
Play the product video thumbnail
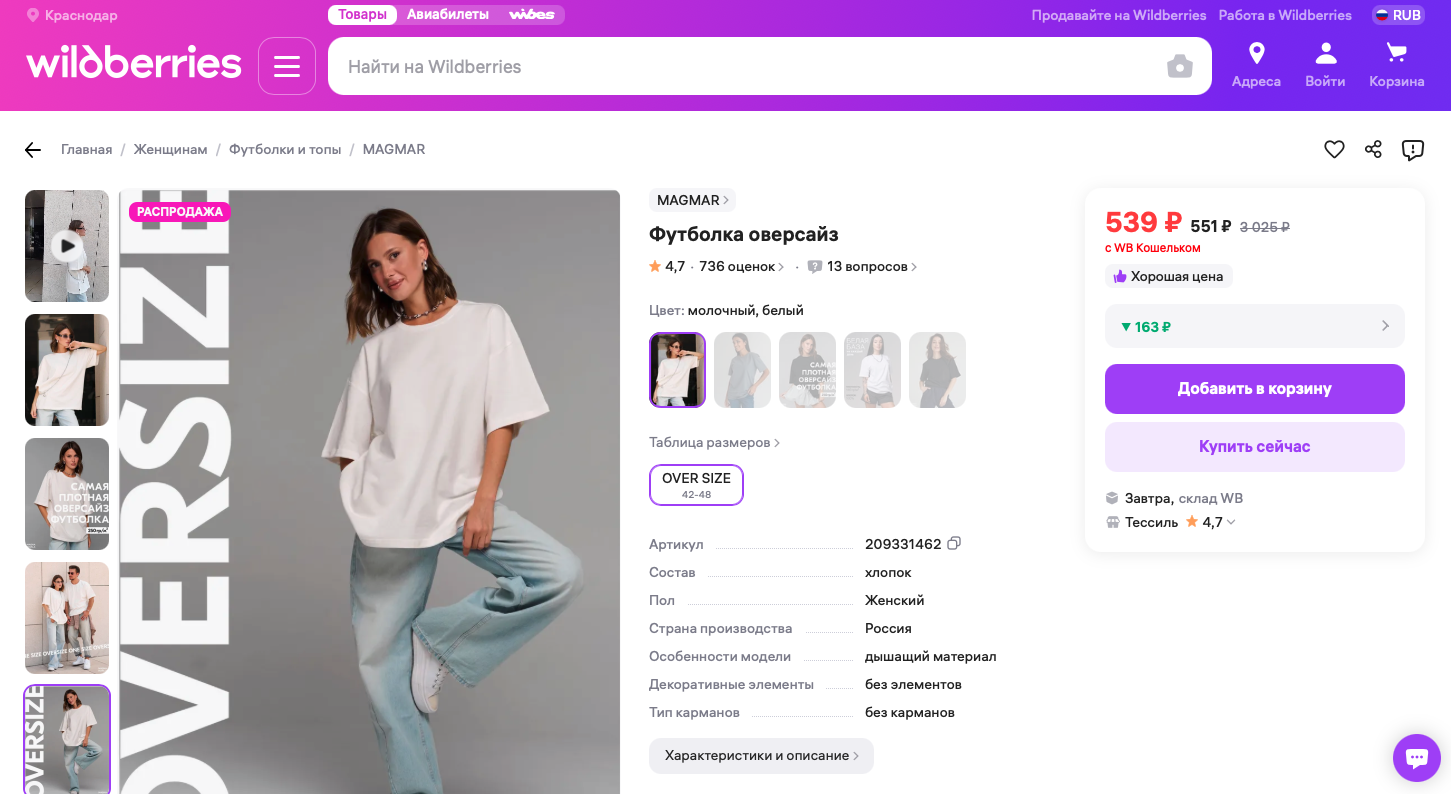(x=67, y=246)
